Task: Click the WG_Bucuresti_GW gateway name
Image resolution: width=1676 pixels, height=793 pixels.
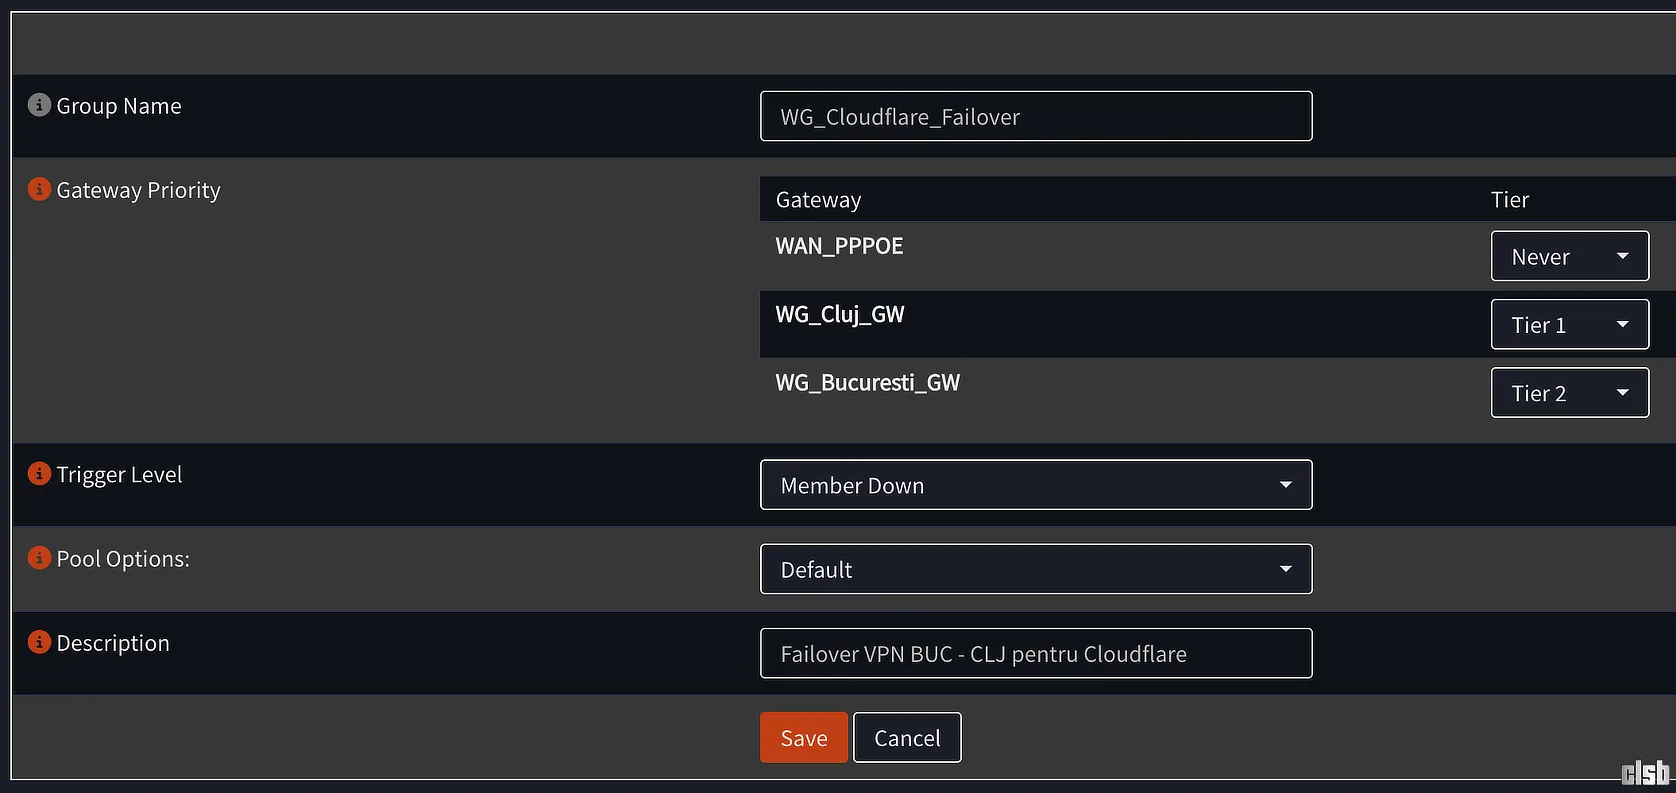Action: point(867,382)
